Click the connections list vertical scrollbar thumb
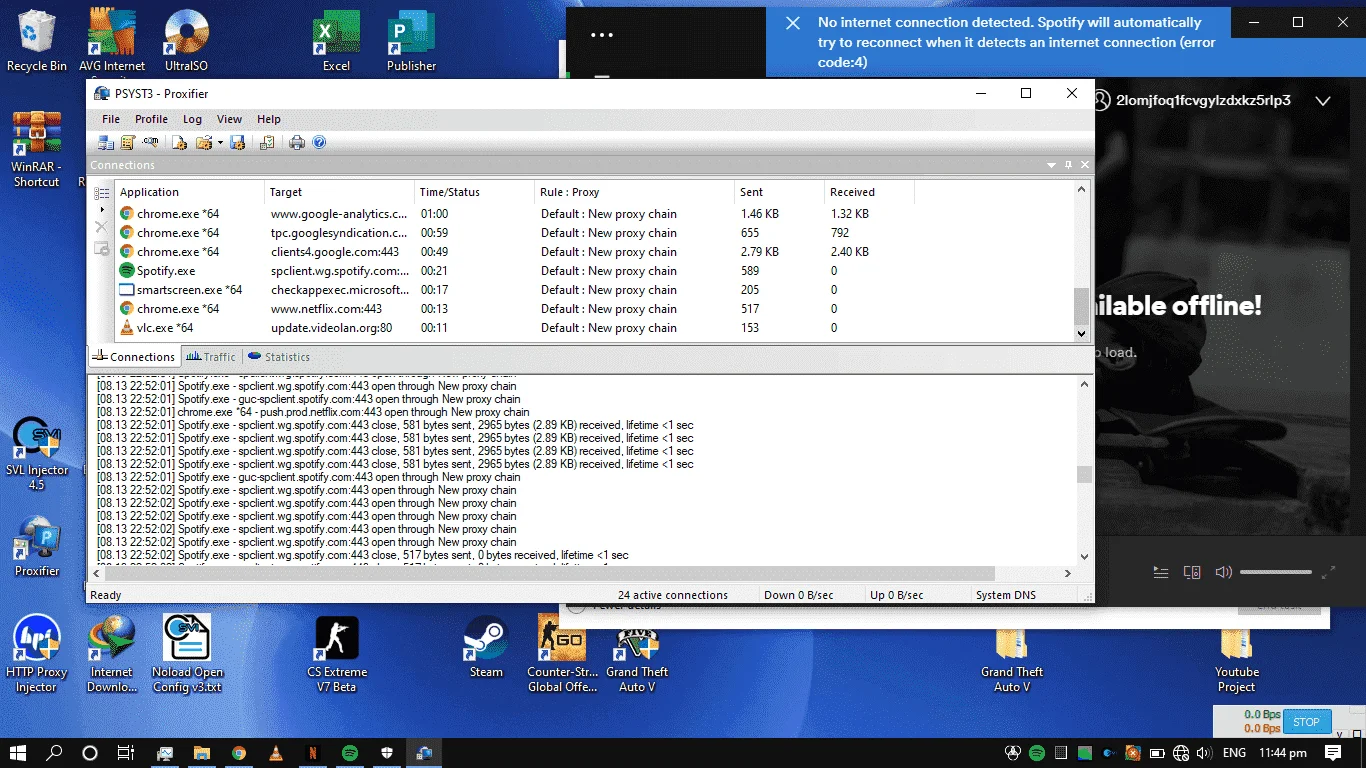The height and width of the screenshot is (768, 1366). coord(1081,304)
